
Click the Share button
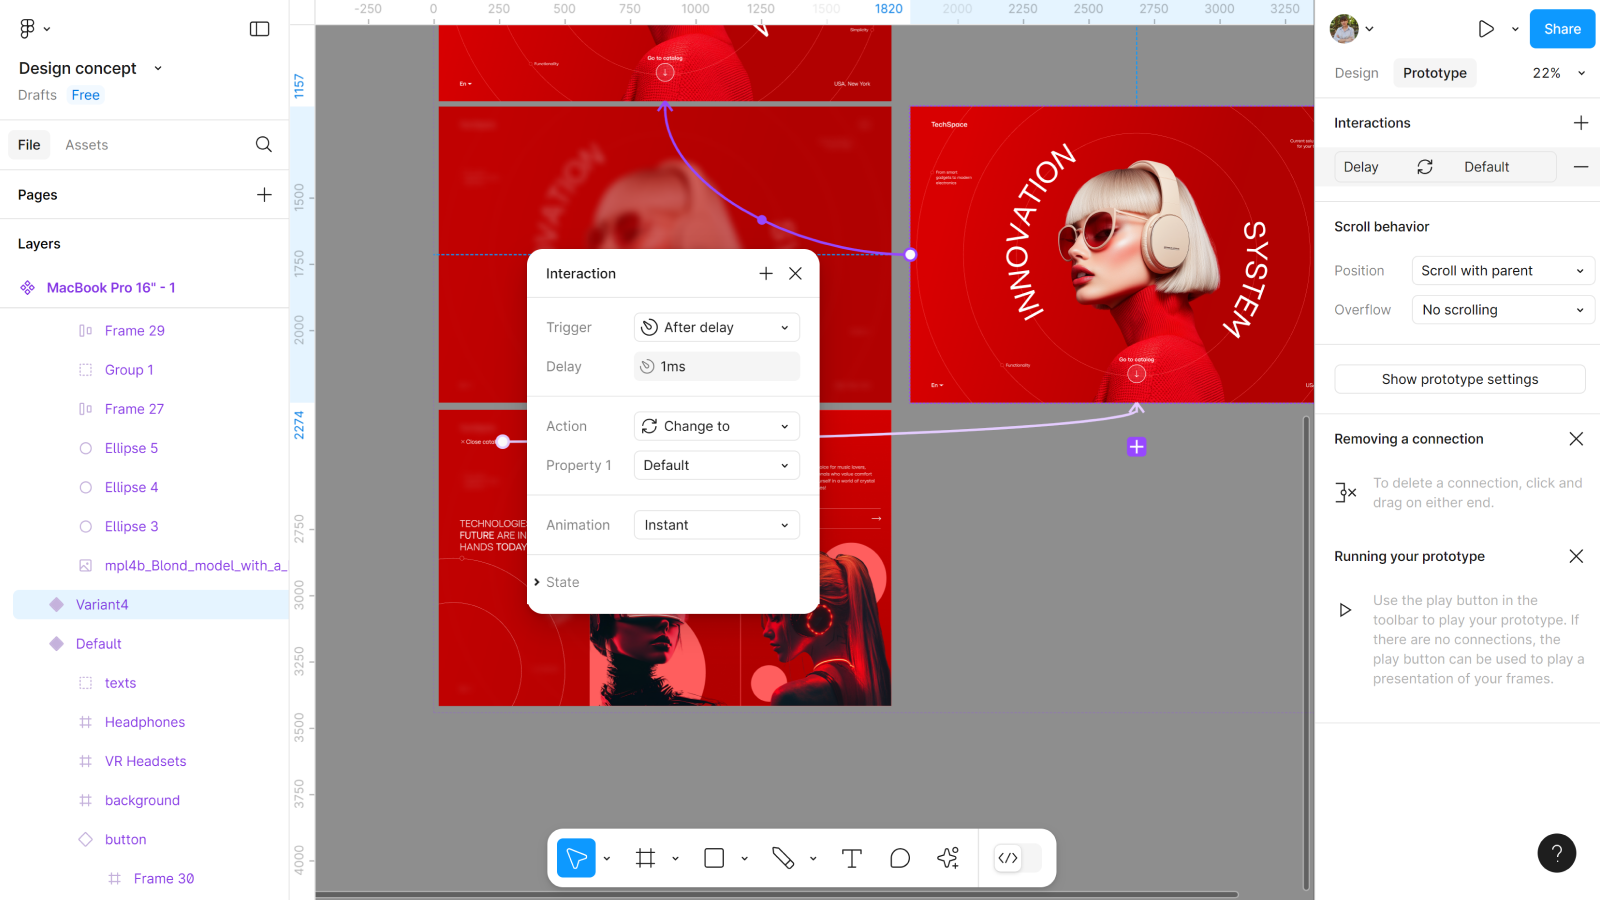1561,29
